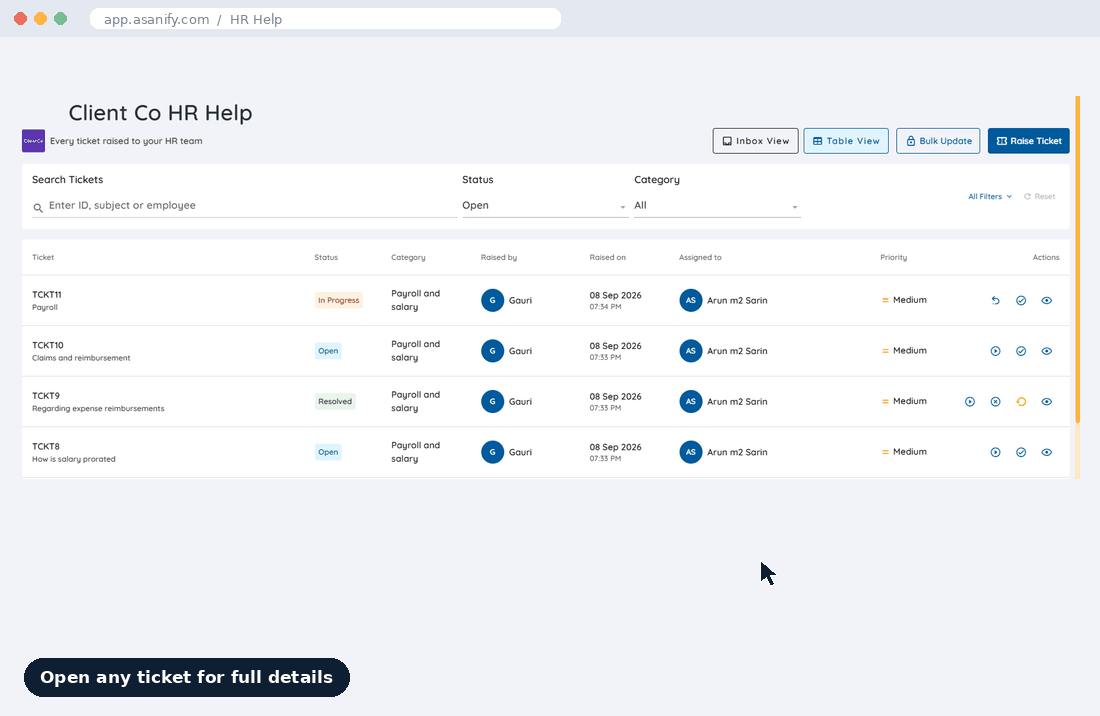Click the Status column header
Viewport: 1100px width, 716px height.
326,257
